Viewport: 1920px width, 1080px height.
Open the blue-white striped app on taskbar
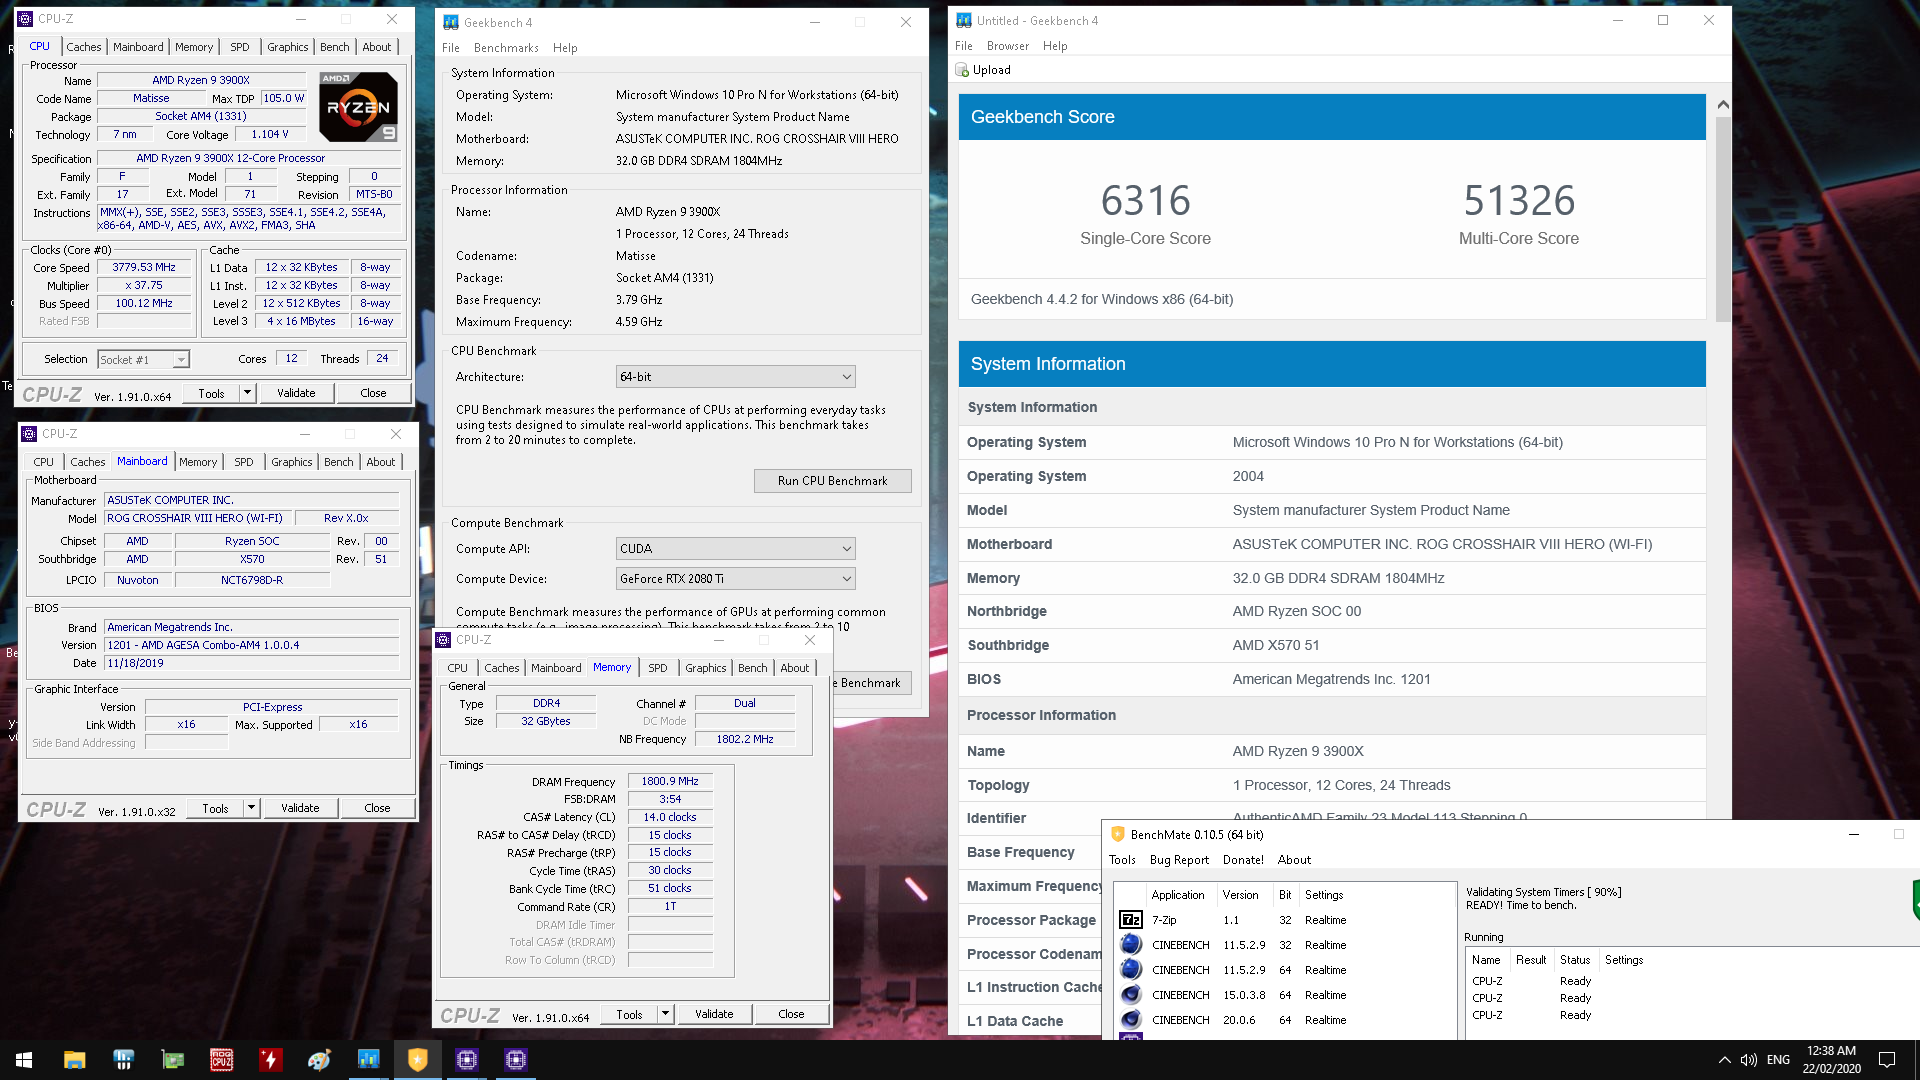pos(123,1060)
